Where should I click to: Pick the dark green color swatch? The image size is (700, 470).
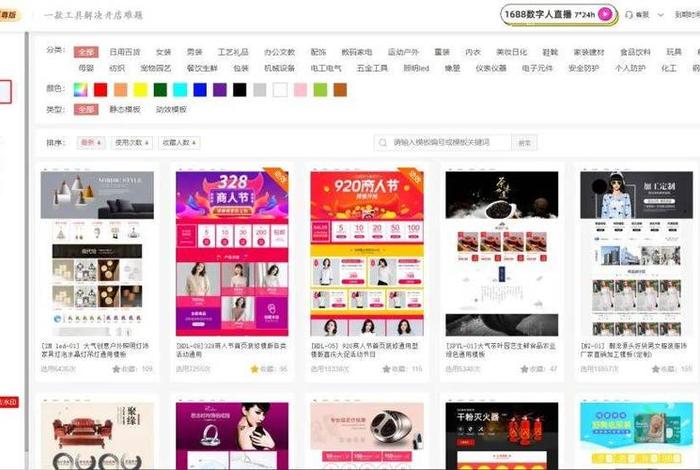point(160,90)
